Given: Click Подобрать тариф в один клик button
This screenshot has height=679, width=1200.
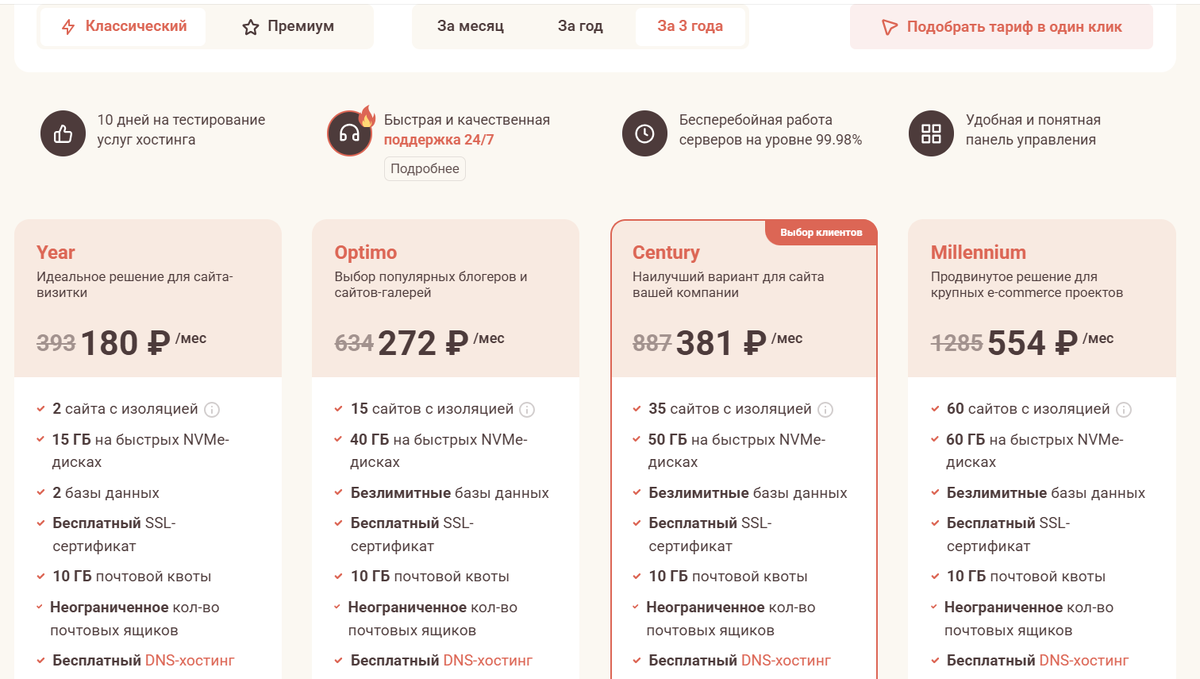Looking at the screenshot, I should (1001, 27).
